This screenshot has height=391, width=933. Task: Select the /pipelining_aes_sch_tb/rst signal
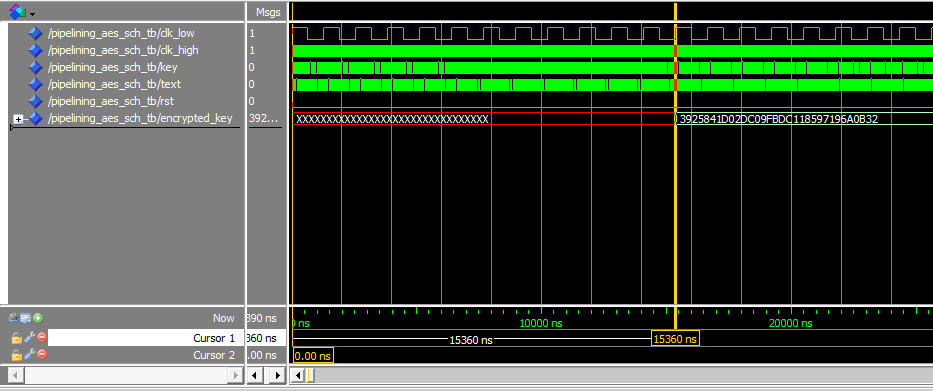coord(111,101)
